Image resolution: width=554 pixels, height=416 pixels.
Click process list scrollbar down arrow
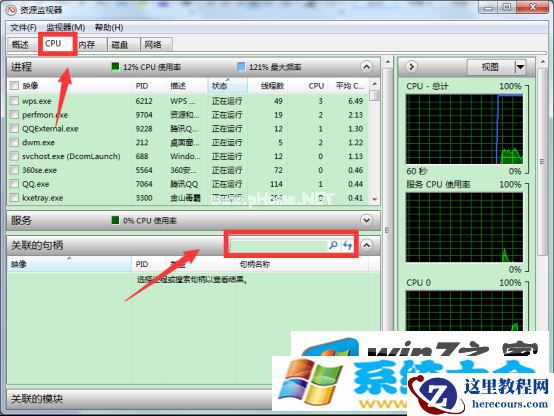375,200
